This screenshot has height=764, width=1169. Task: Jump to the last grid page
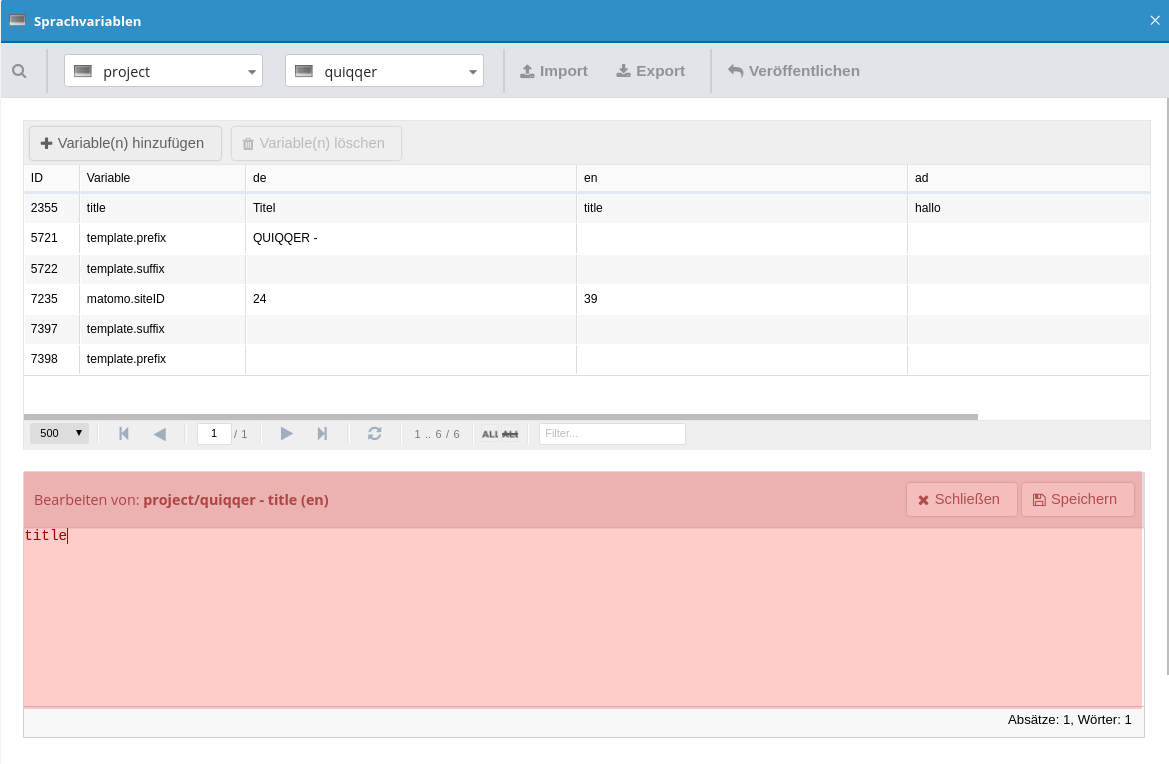click(x=322, y=433)
